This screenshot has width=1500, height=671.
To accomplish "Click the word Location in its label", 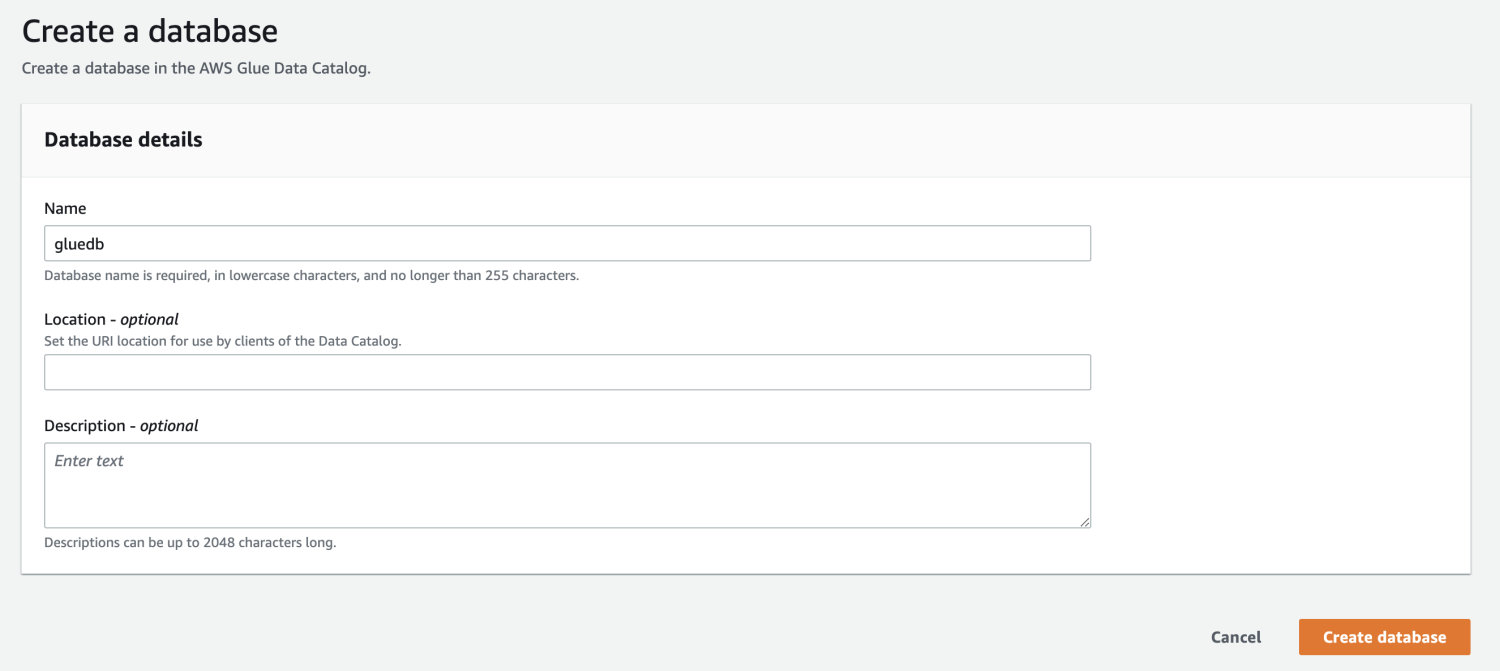I will pyautogui.click(x=75, y=320).
